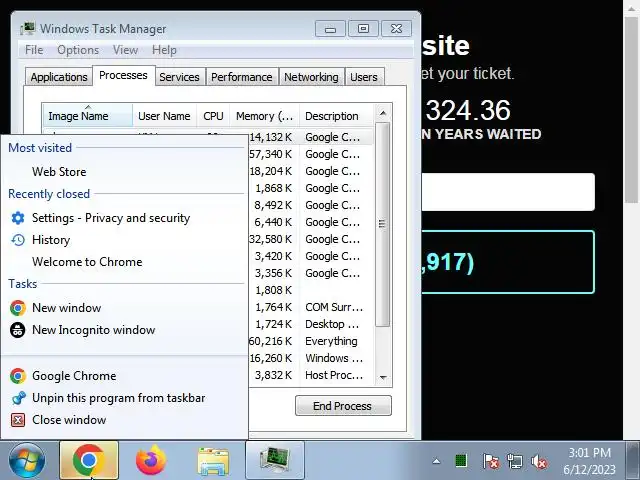
Task: Select the 32,580 K Google Chrome row
Action: click(310, 239)
